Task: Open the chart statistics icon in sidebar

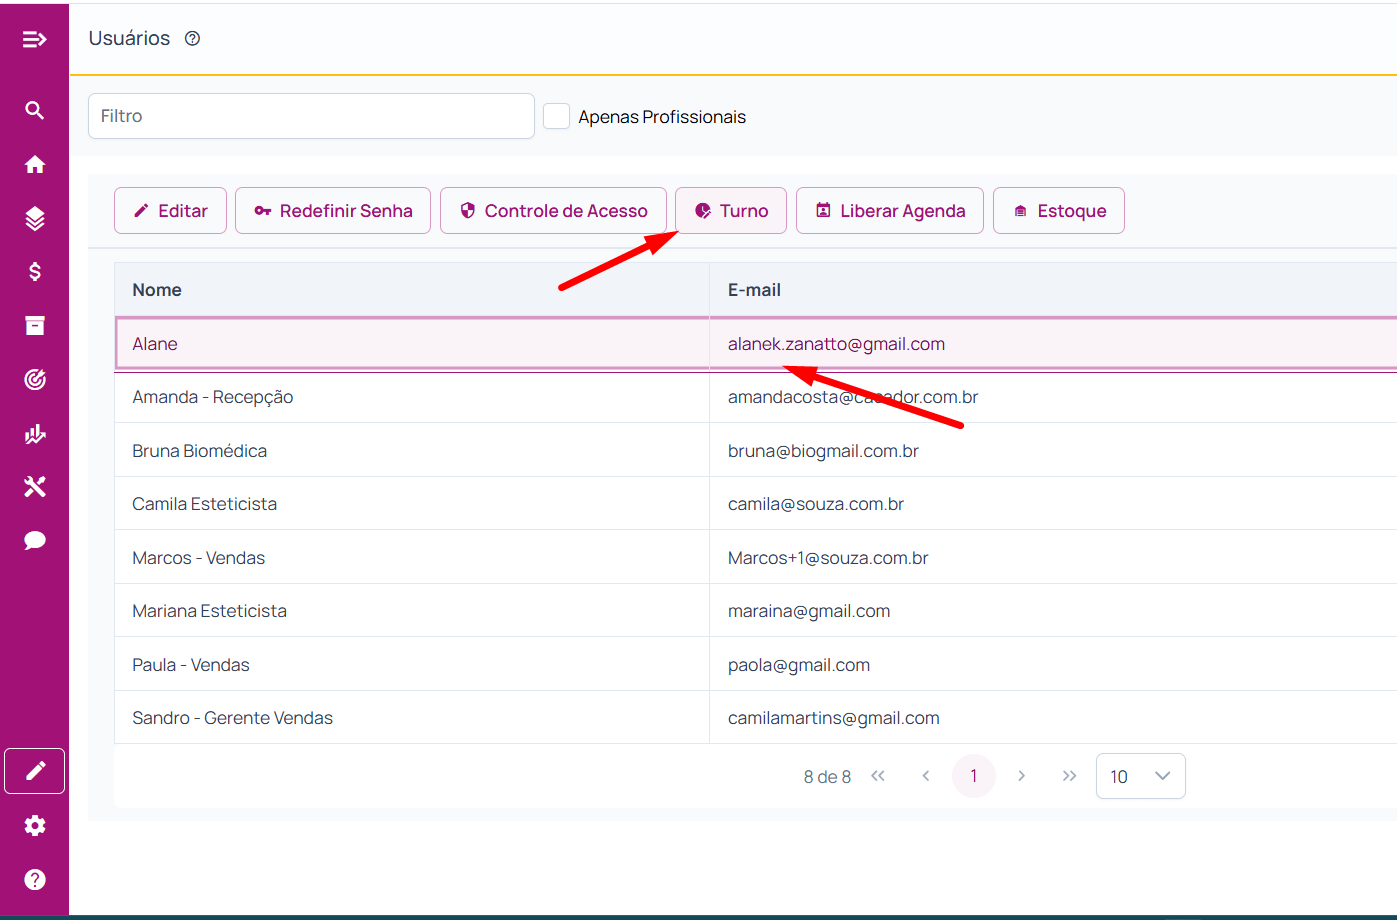Action: click(34, 433)
